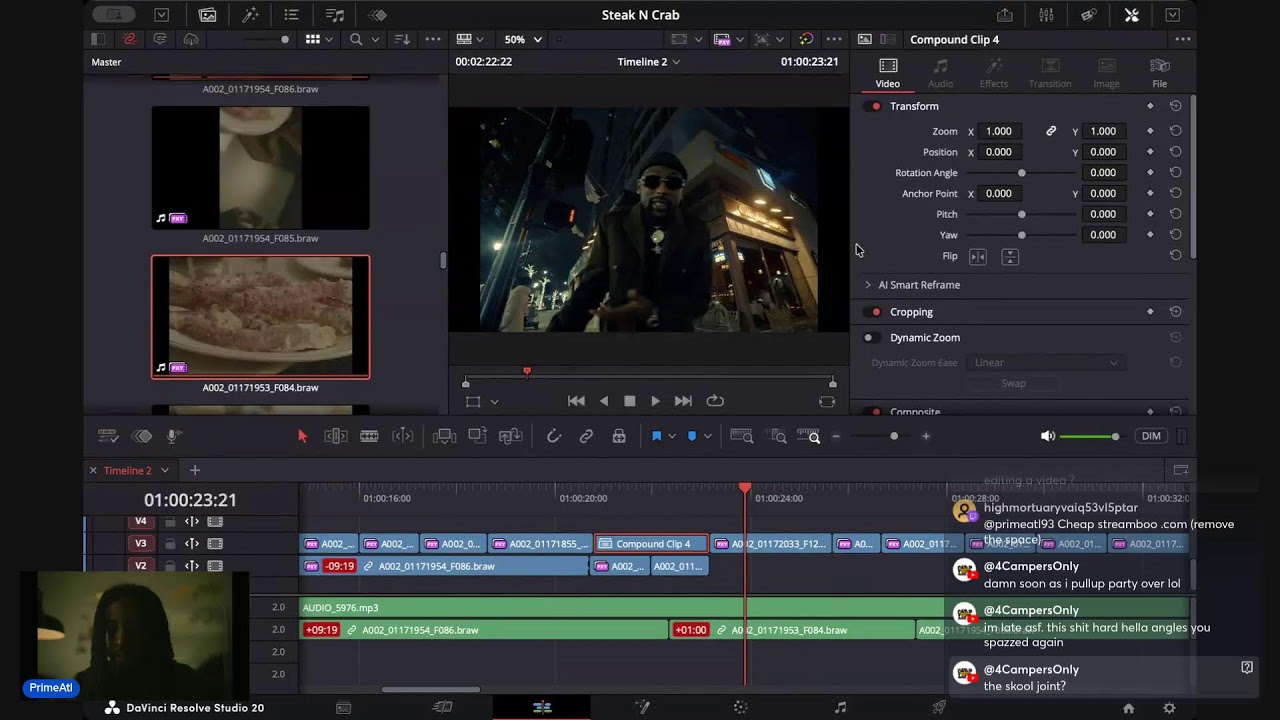The height and width of the screenshot is (720, 1280).
Task: Click the Swap button under Dynamic Zoom
Action: (1014, 383)
